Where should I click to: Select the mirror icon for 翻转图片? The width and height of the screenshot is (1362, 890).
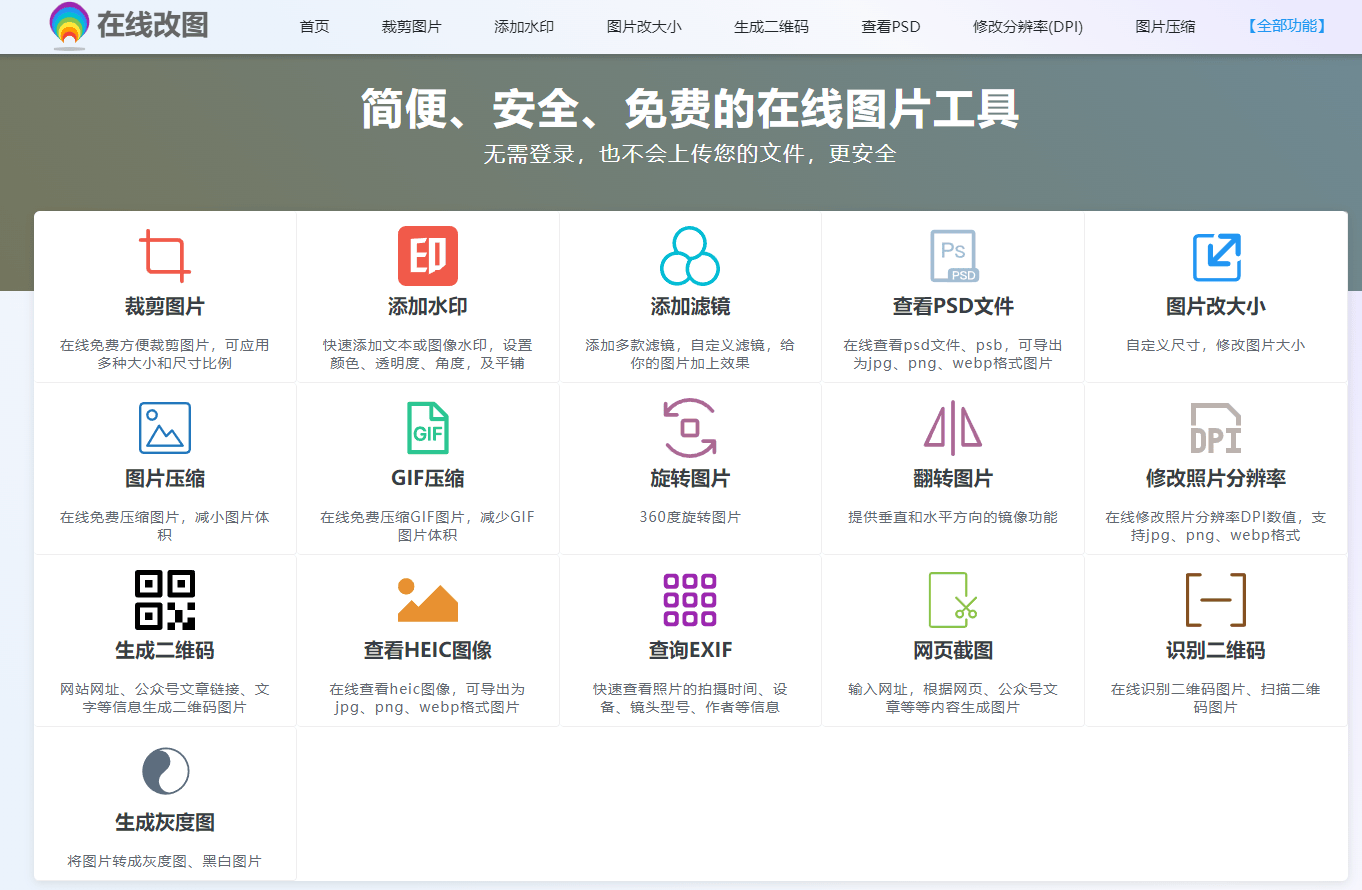click(x=953, y=428)
